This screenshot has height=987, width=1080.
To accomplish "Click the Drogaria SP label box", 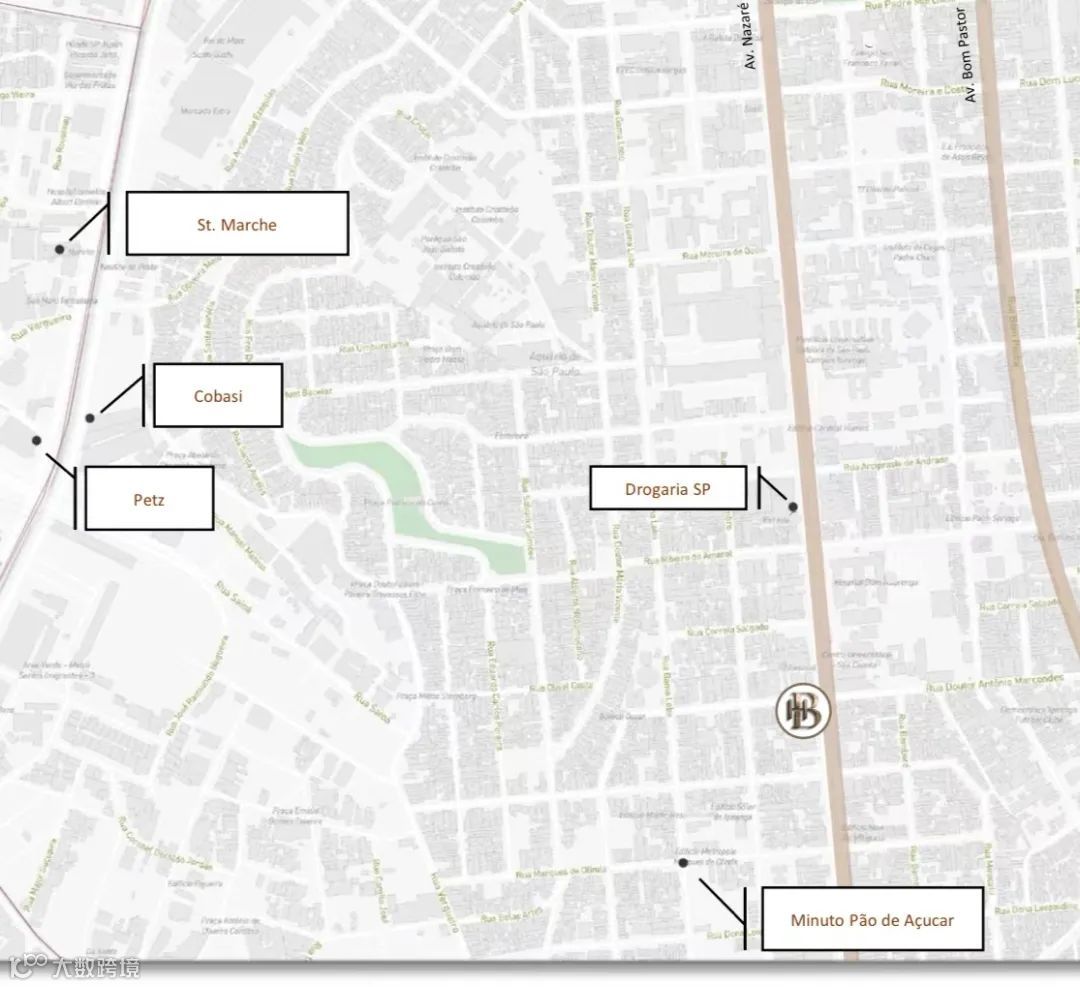I will [x=668, y=488].
